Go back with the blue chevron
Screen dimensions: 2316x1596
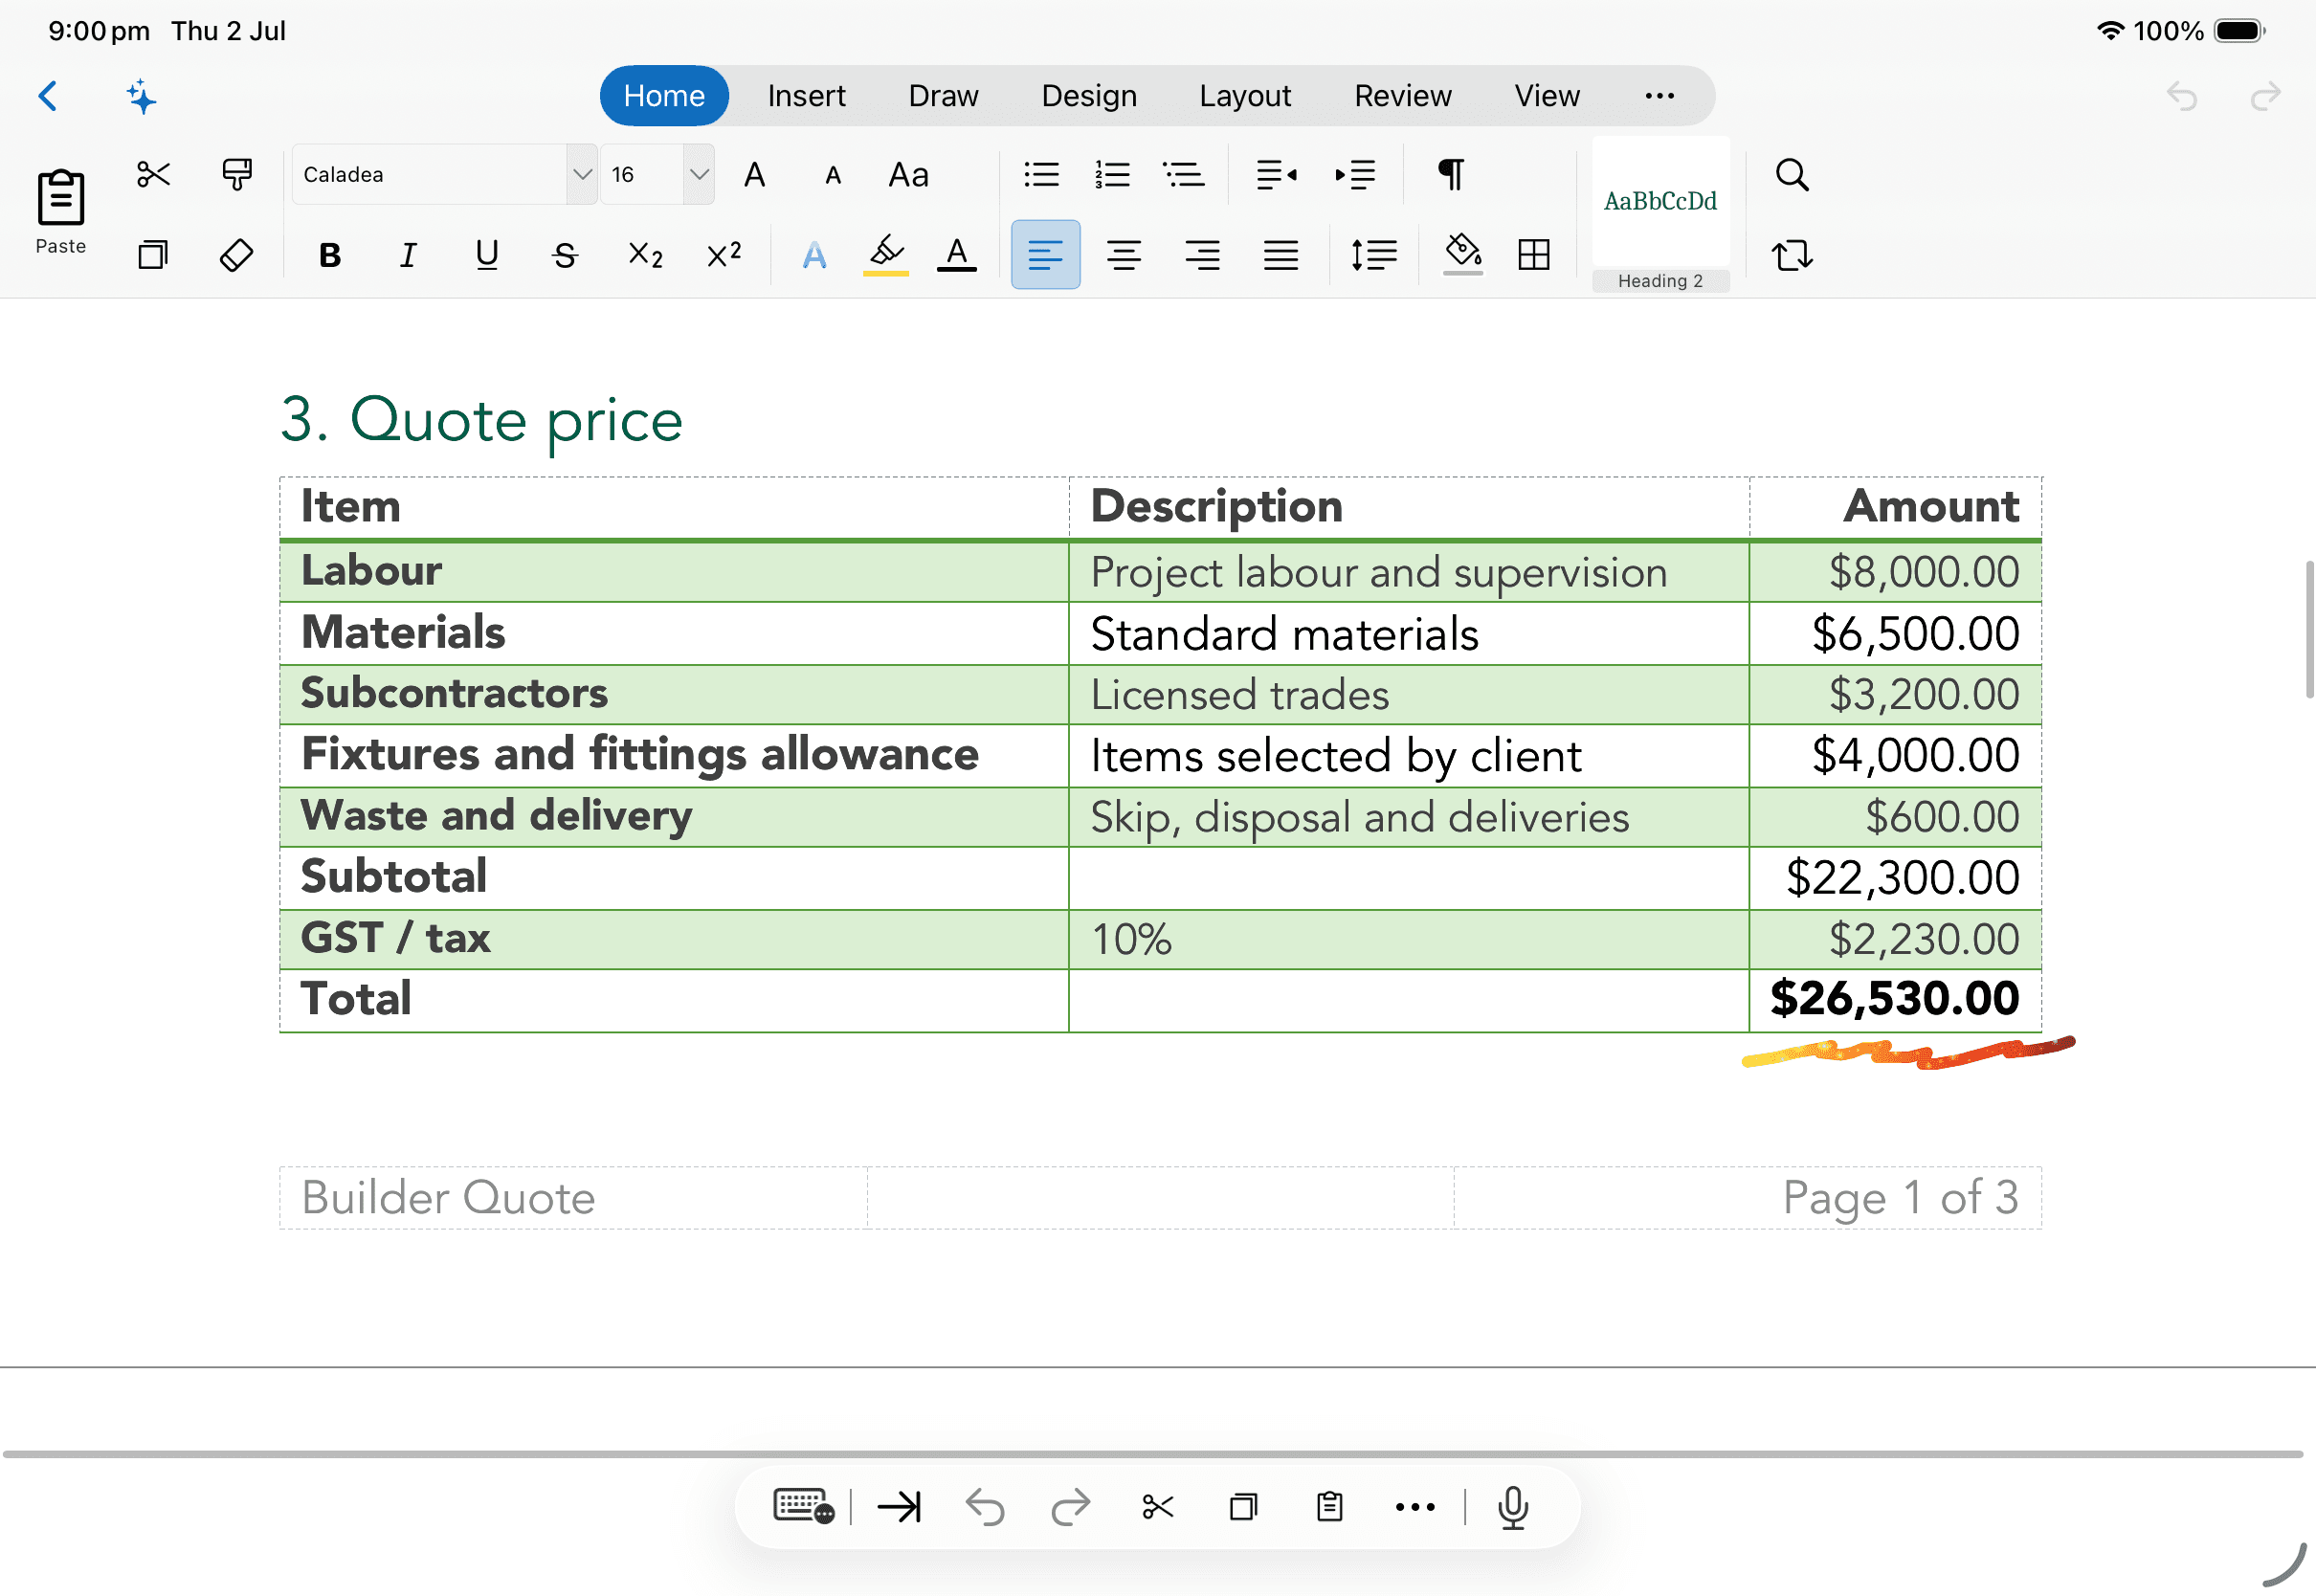pyautogui.click(x=48, y=96)
